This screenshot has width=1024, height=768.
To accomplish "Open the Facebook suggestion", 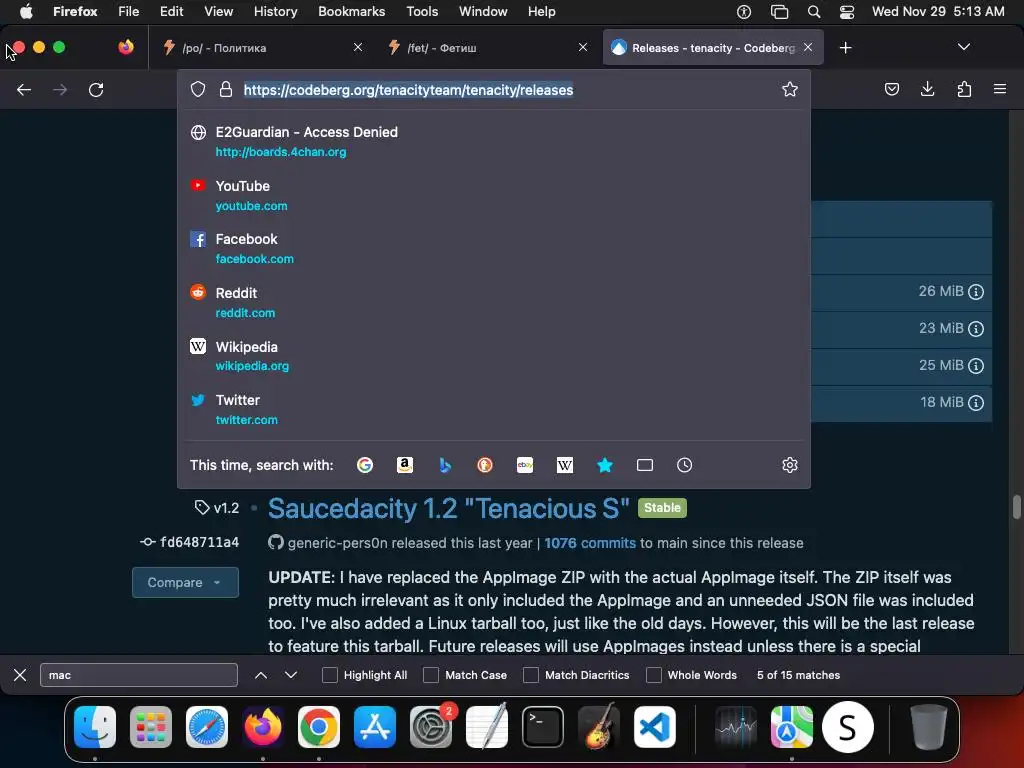I will pyautogui.click(x=494, y=248).
